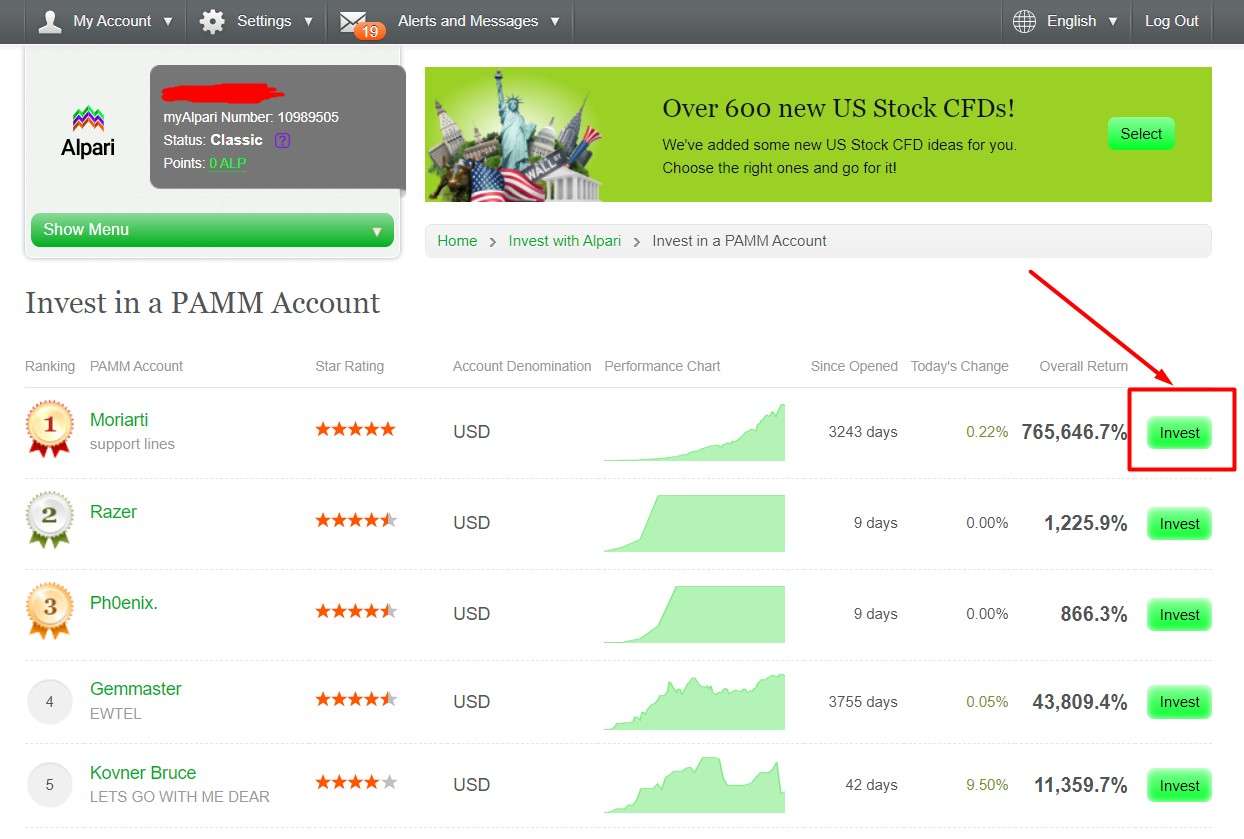Open the envelope alerts icon with badge 19
Image resolution: width=1244 pixels, height=839 pixels.
[361, 23]
